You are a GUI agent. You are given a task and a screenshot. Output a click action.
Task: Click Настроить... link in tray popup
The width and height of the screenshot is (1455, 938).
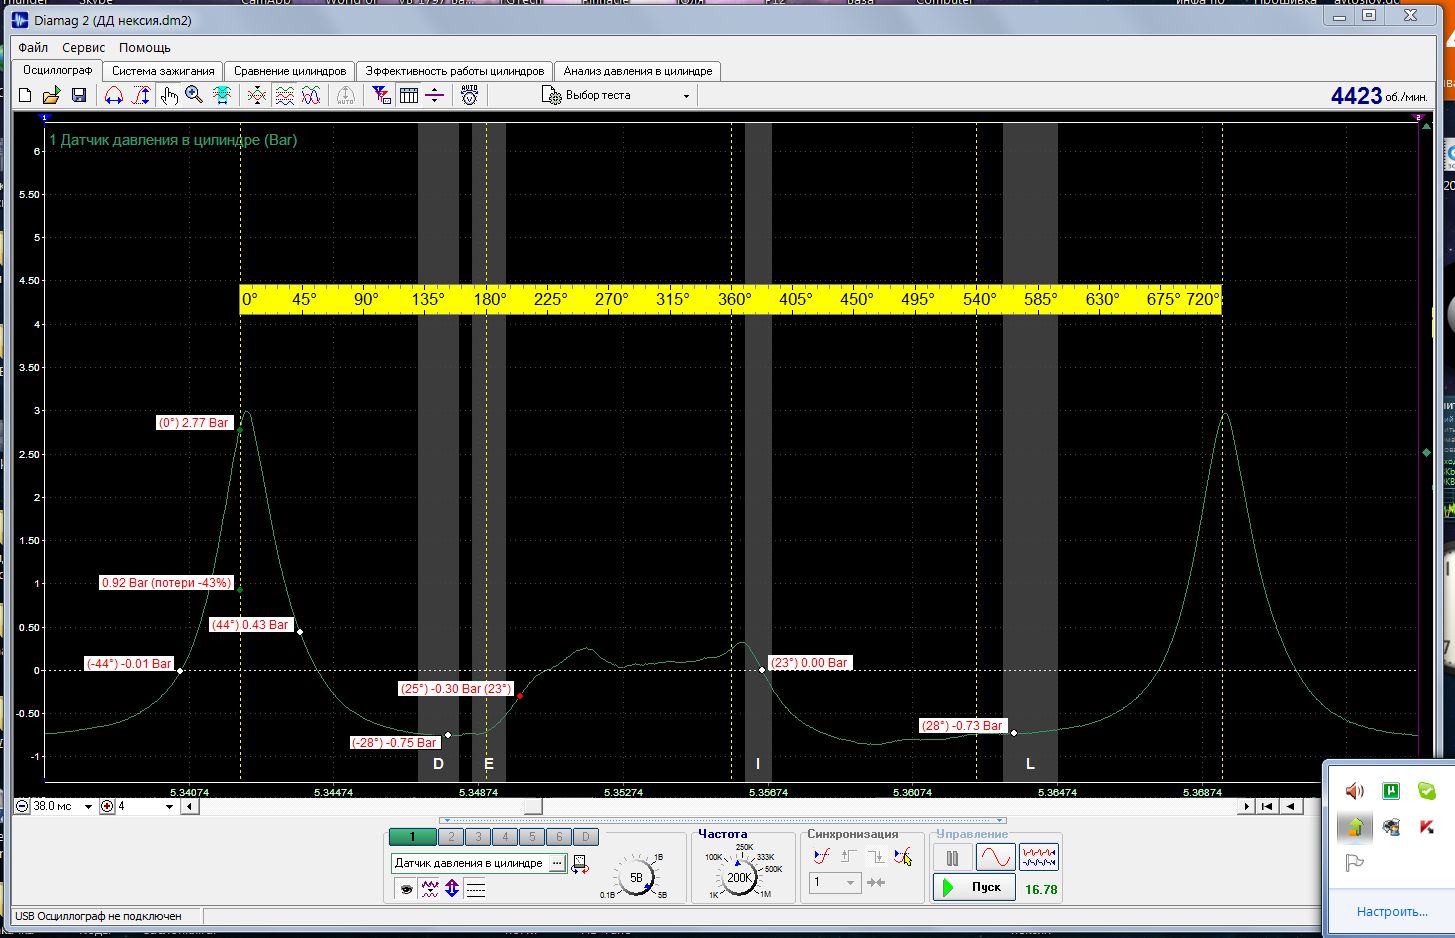pos(1392,911)
